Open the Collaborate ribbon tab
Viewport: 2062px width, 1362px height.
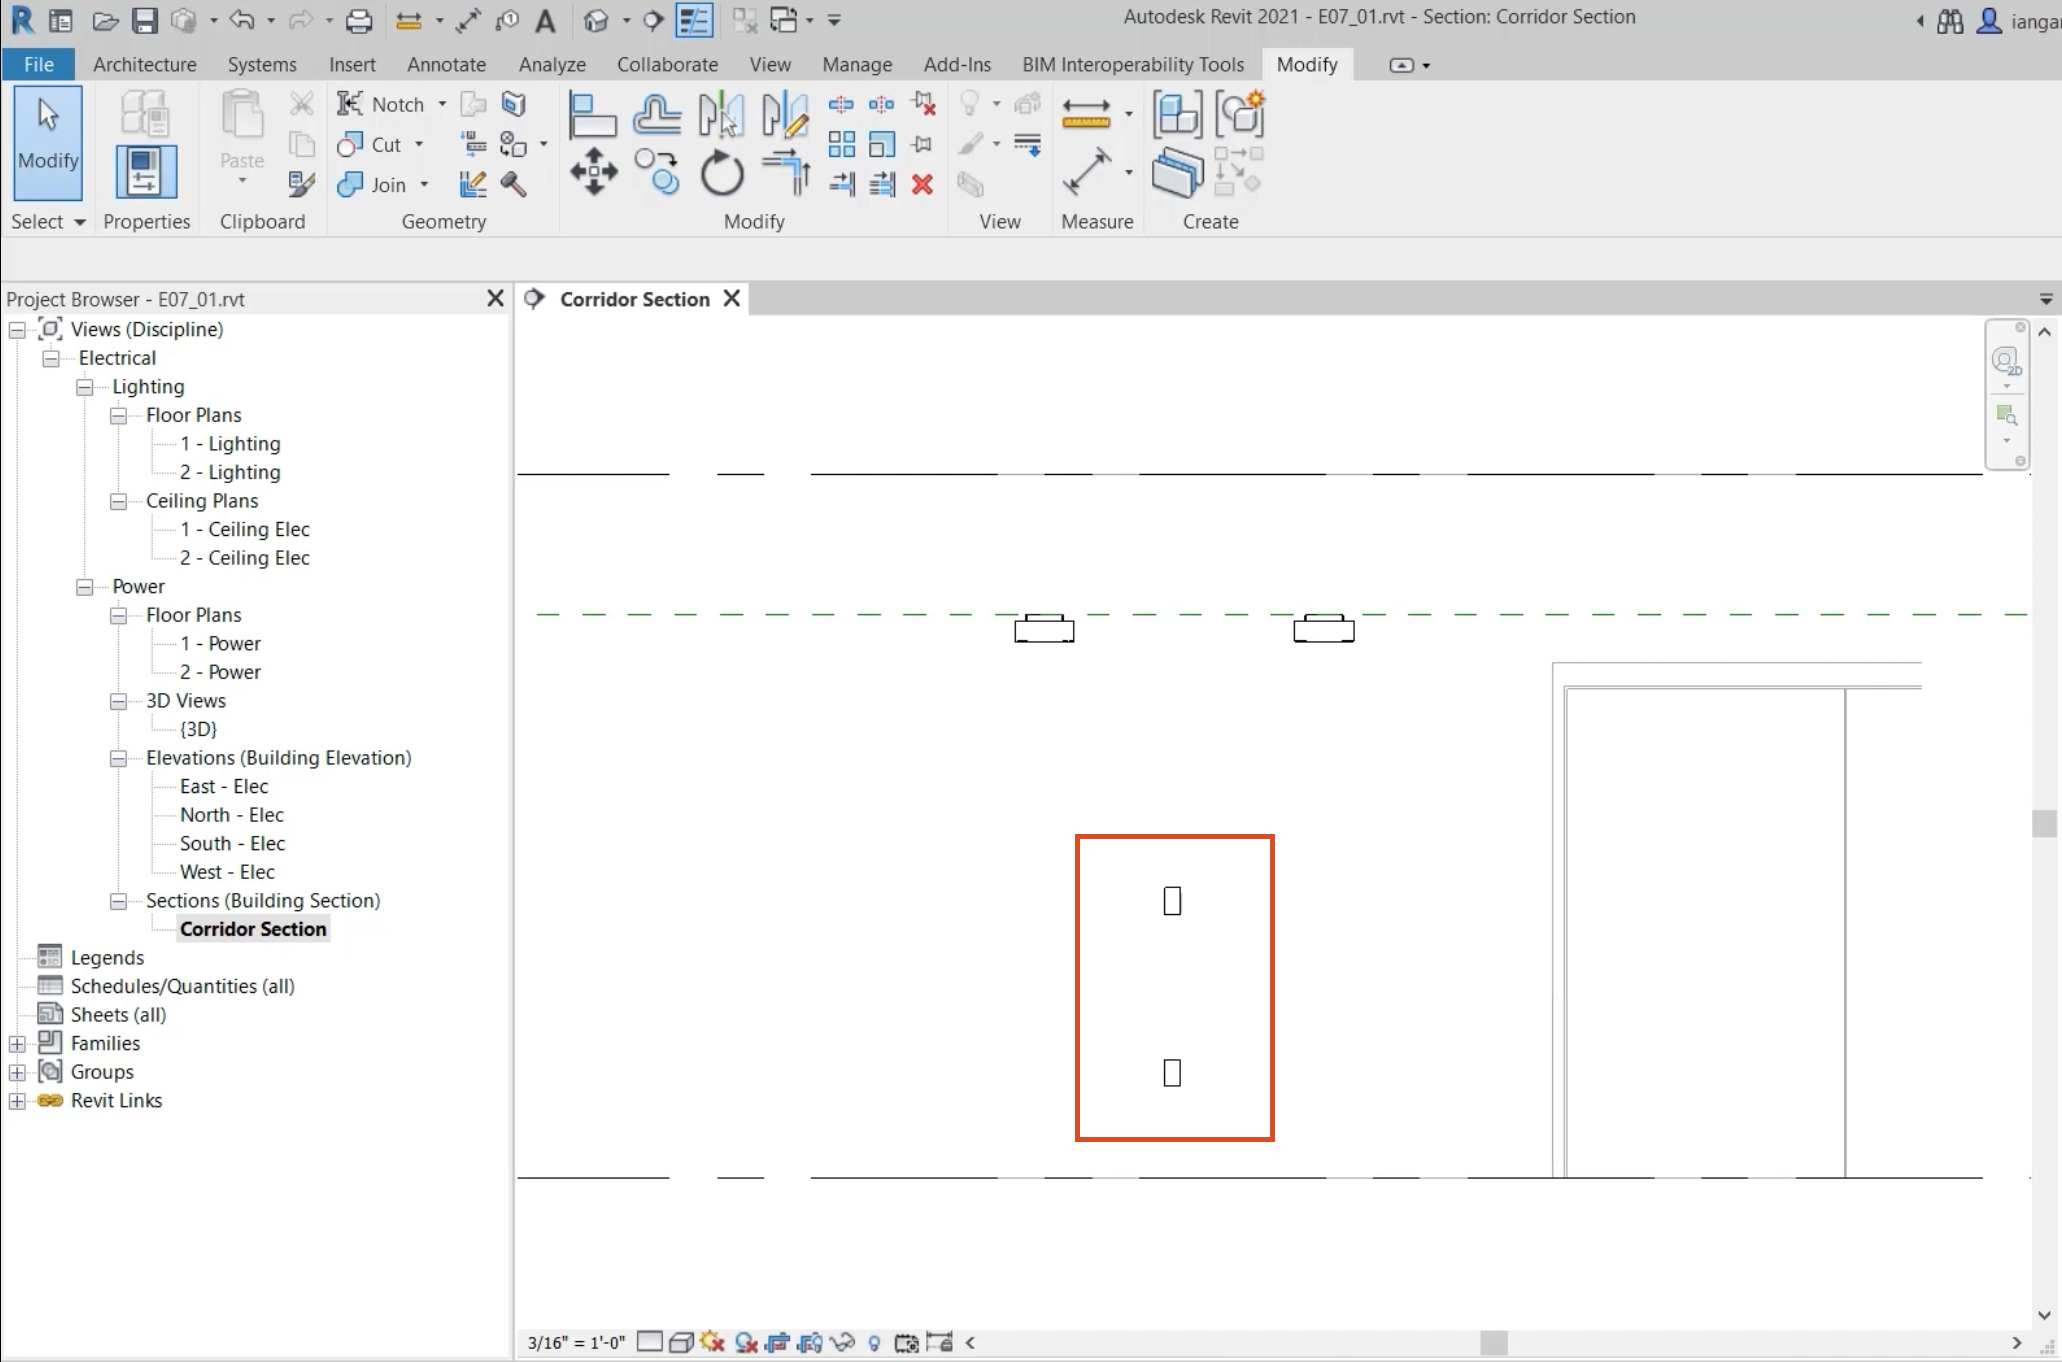click(x=667, y=64)
